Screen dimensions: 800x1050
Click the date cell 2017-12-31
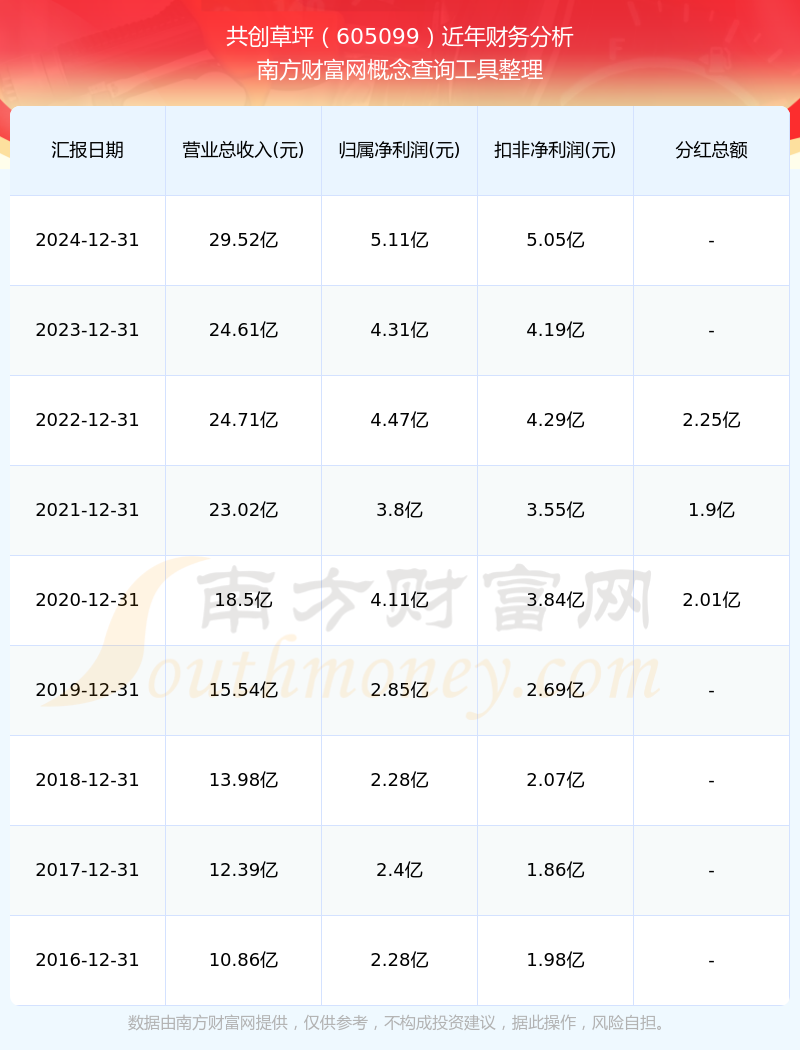(x=88, y=870)
